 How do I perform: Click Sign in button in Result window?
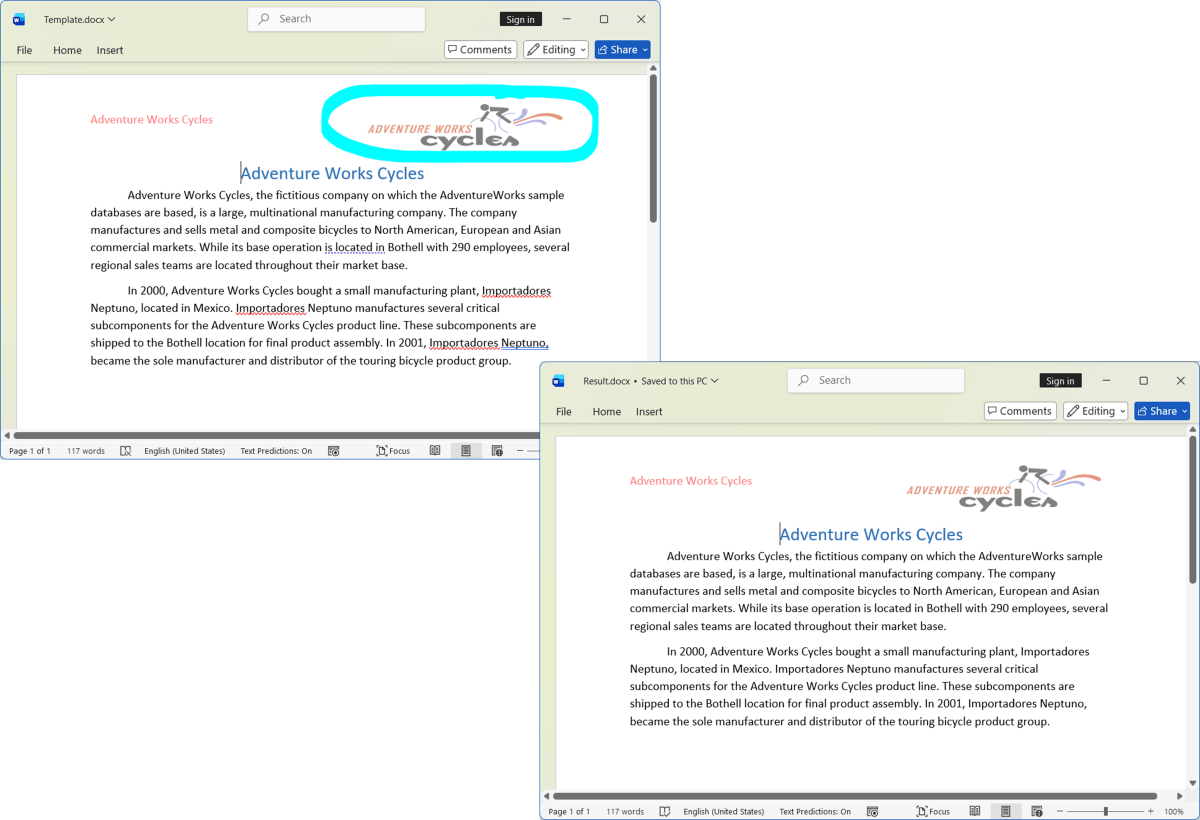point(1060,381)
